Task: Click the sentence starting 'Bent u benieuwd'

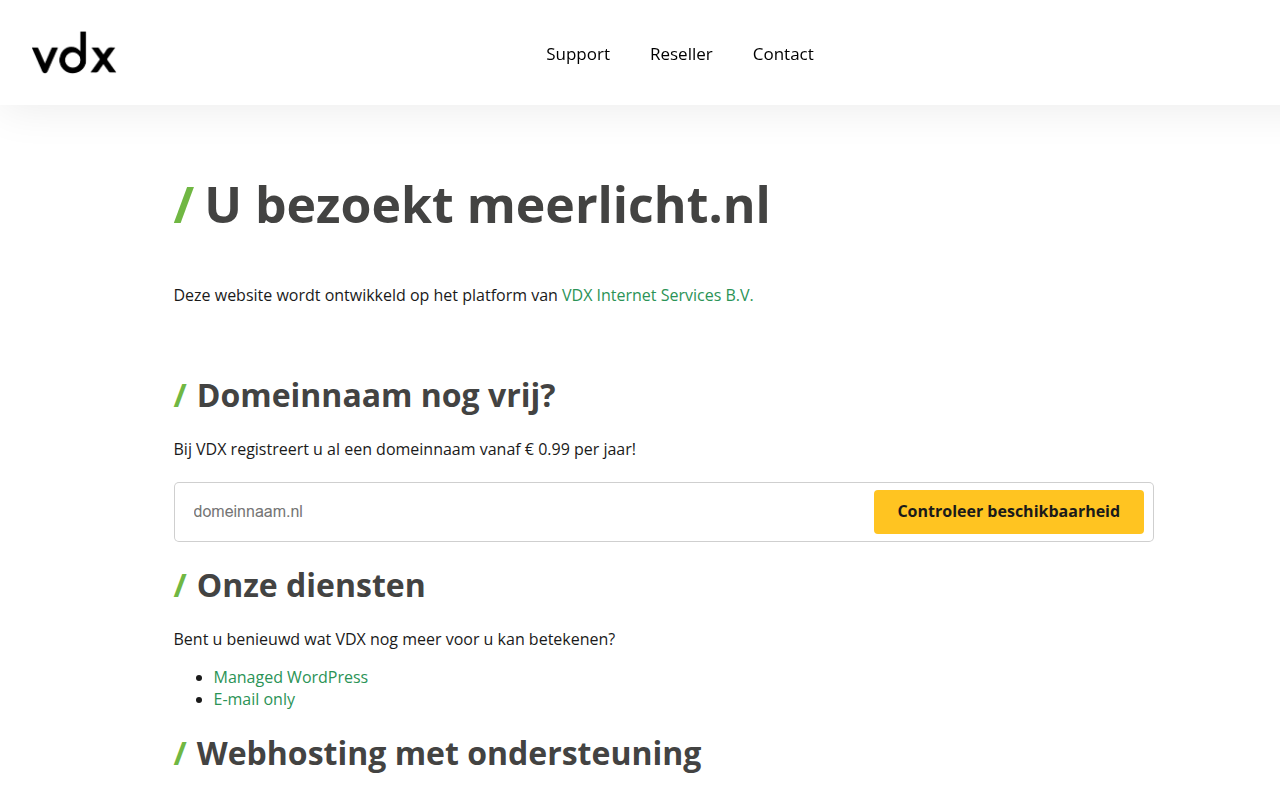Action: pyautogui.click(x=395, y=639)
